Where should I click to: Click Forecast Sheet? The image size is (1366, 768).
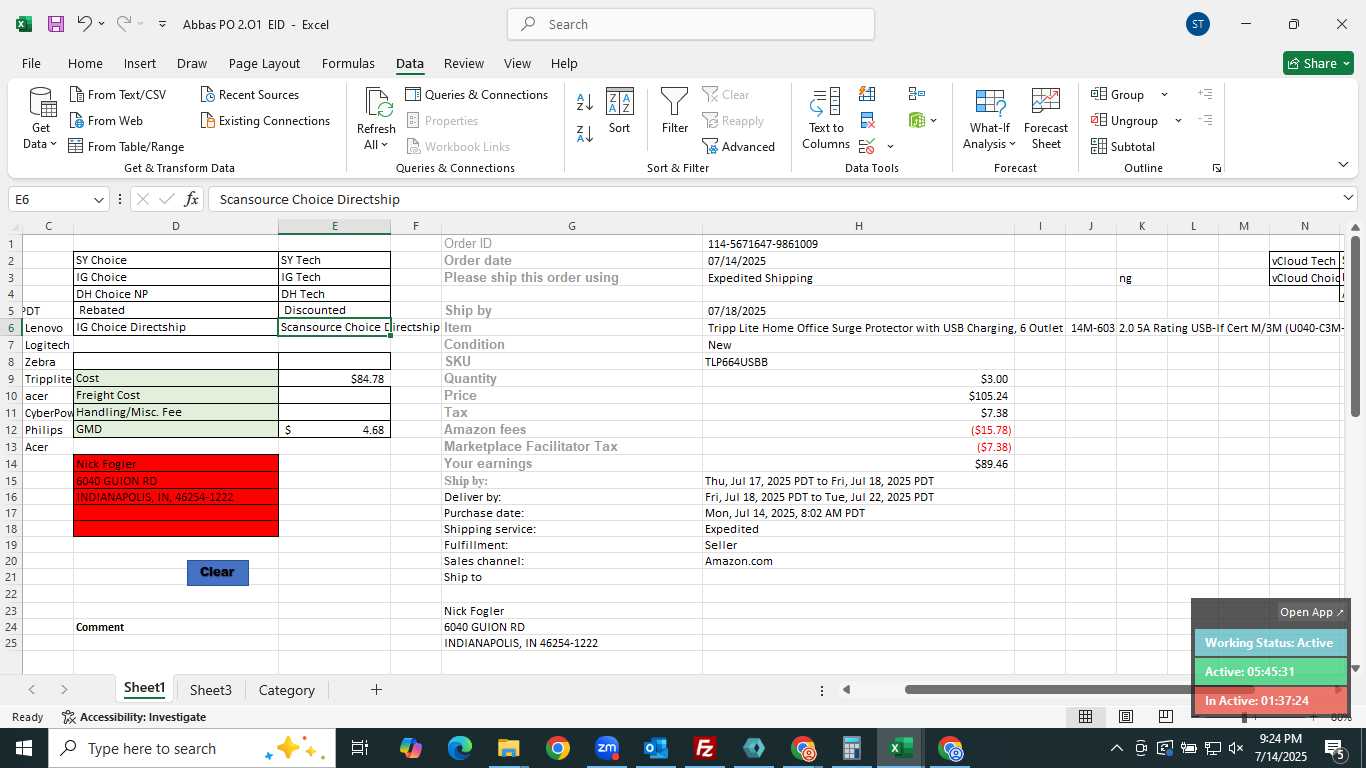[x=1046, y=120]
